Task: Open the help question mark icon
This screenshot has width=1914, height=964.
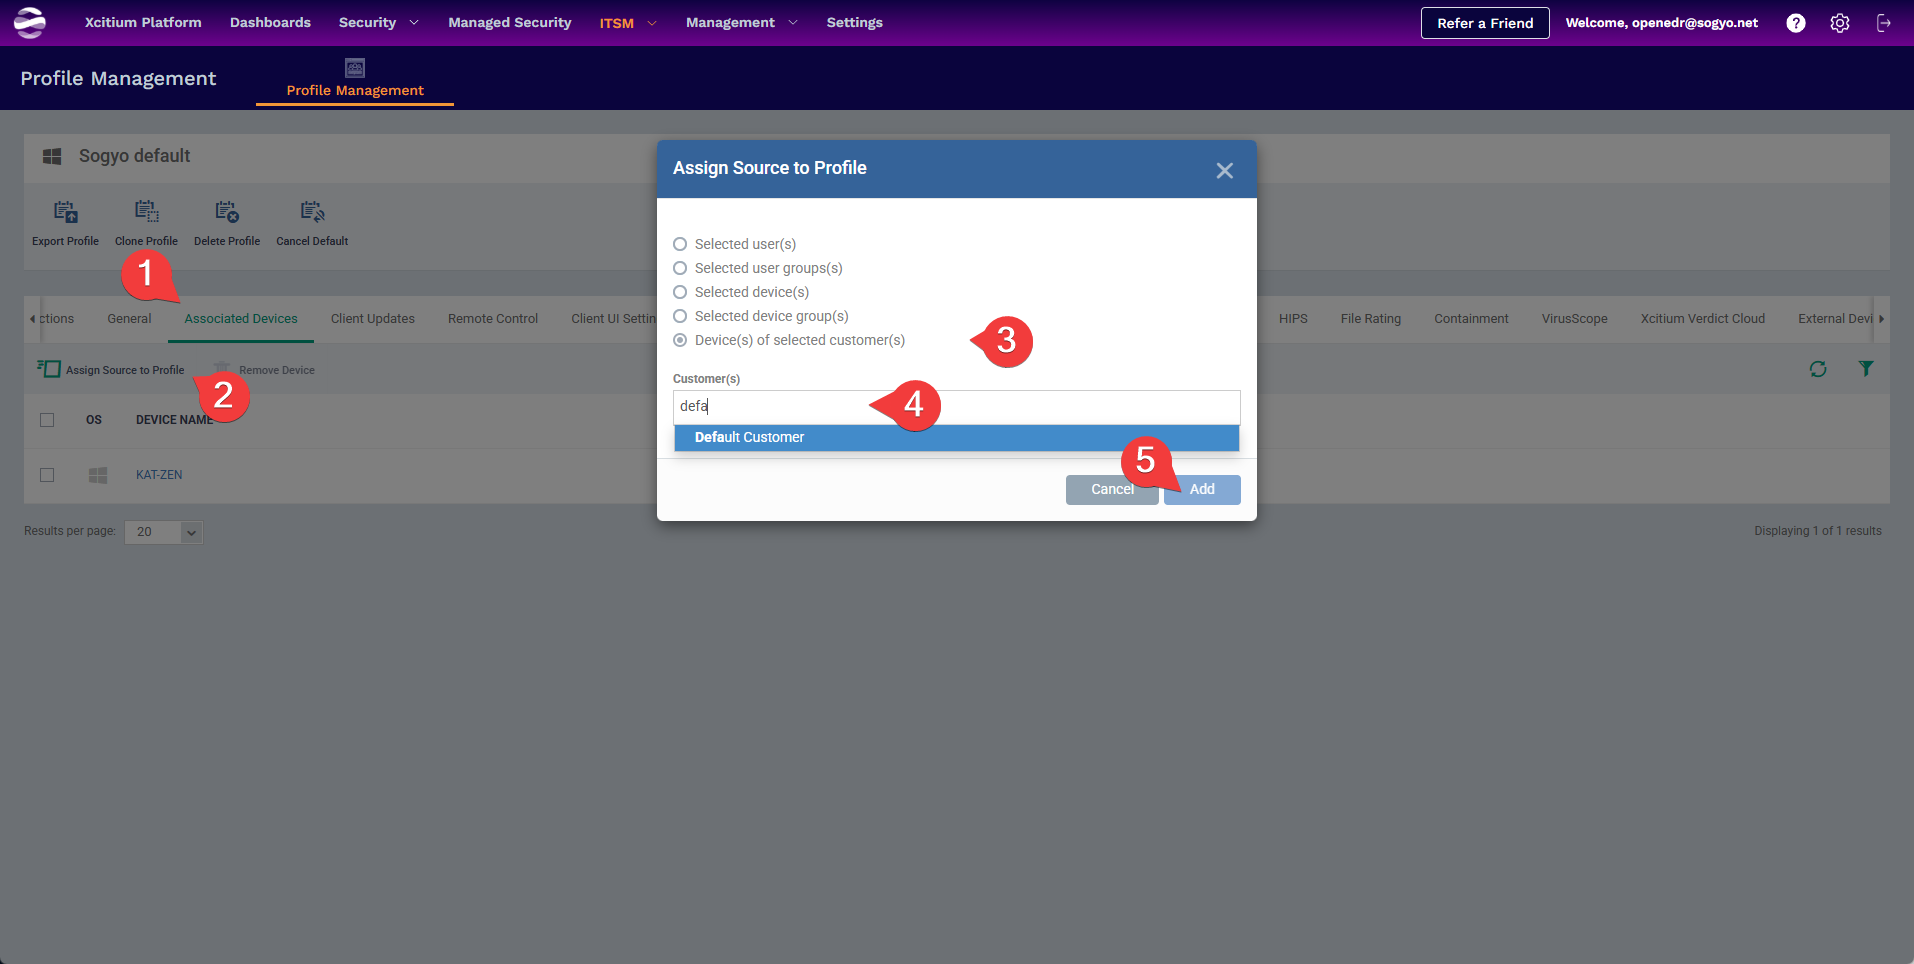Action: pos(1796,23)
